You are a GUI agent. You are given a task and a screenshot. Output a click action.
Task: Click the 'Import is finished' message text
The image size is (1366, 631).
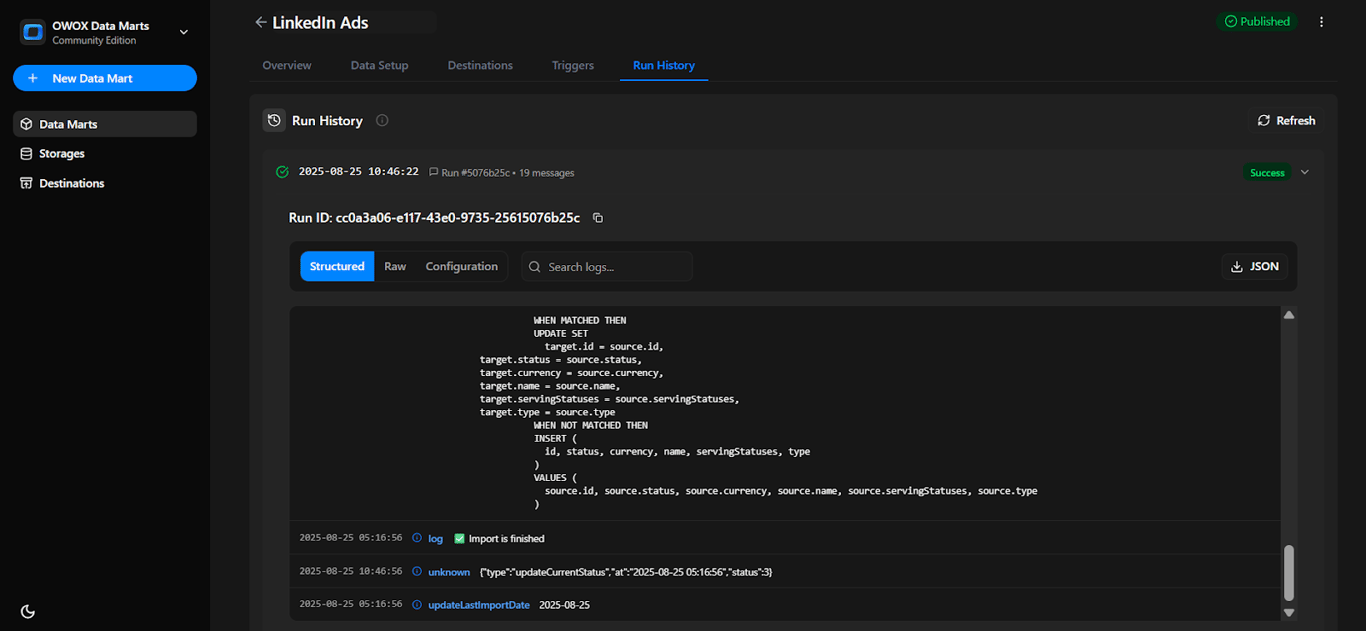coord(507,539)
